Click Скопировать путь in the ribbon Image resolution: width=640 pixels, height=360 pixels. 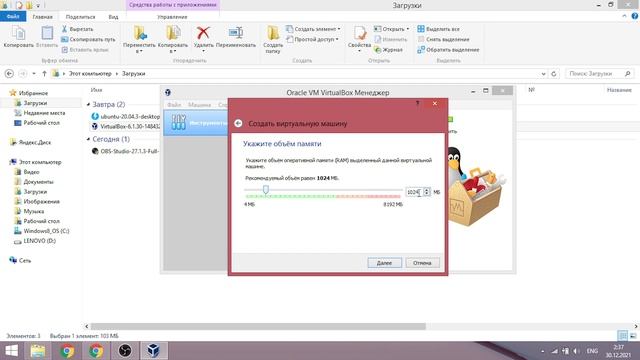click(88, 40)
